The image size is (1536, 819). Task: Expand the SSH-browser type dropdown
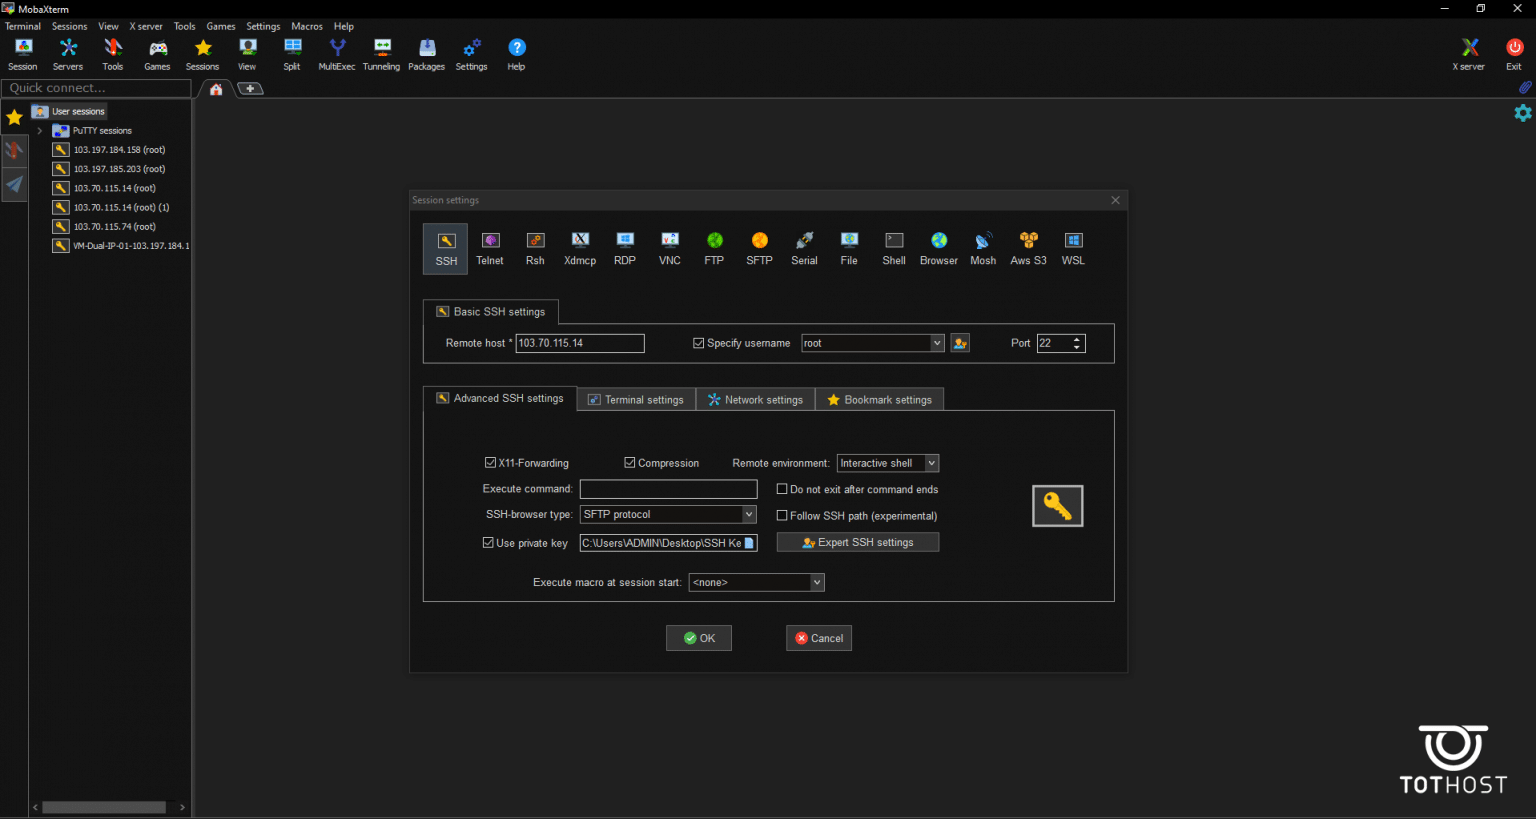749,514
